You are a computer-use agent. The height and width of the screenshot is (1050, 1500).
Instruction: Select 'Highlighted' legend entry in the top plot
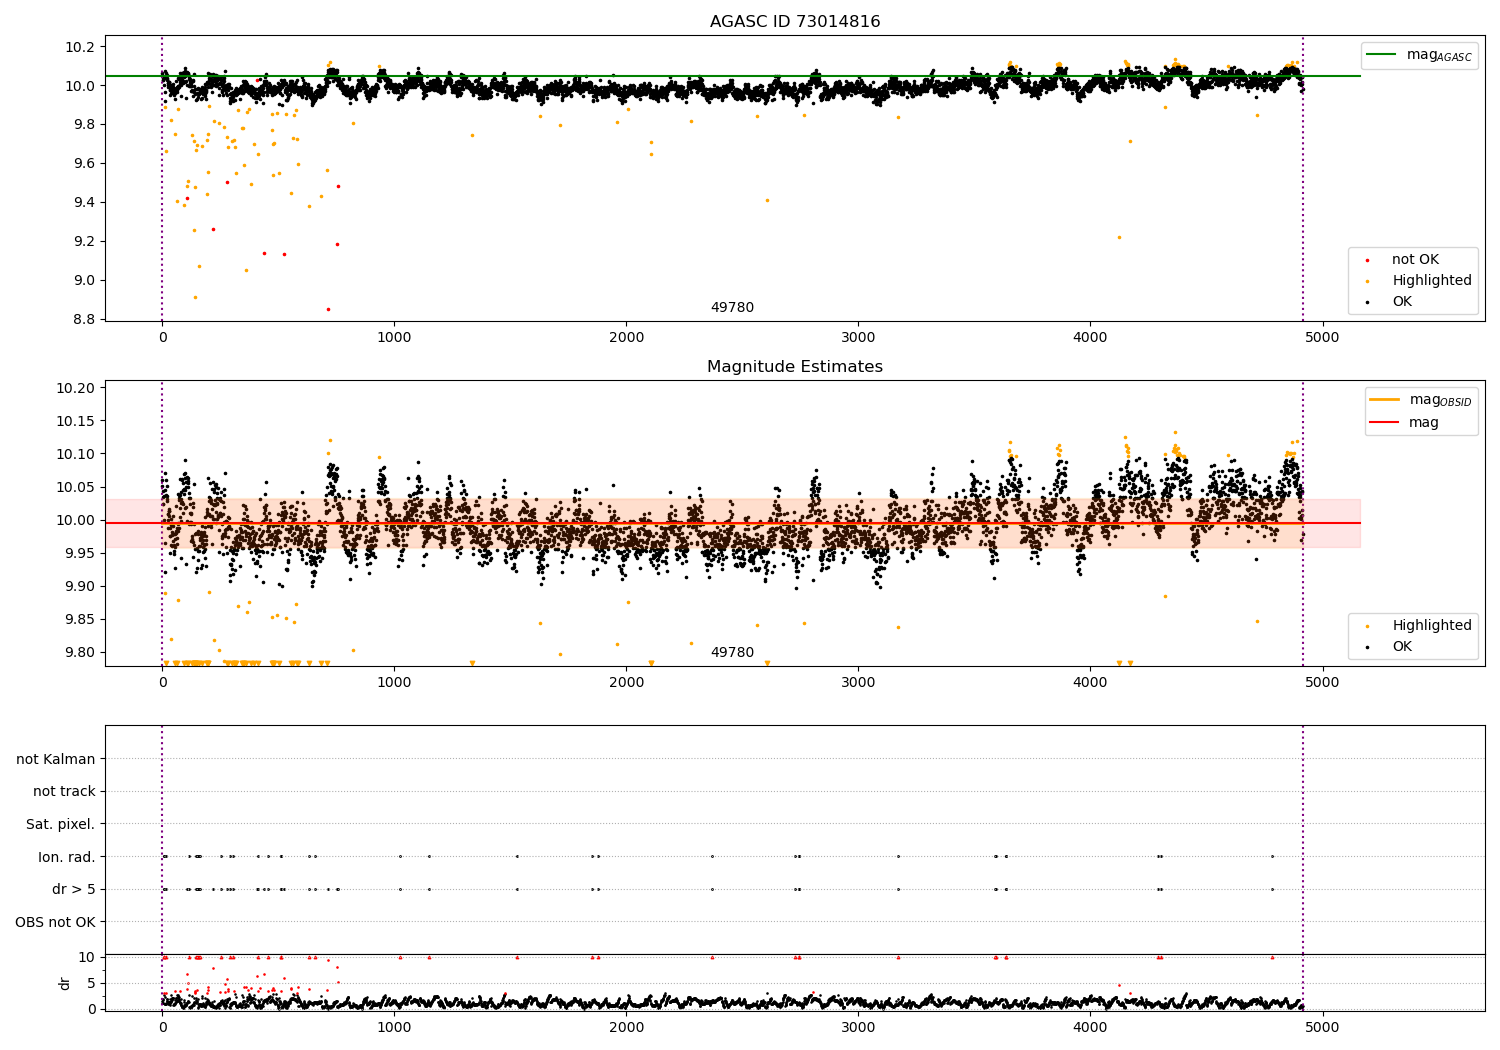pyautogui.click(x=1431, y=281)
